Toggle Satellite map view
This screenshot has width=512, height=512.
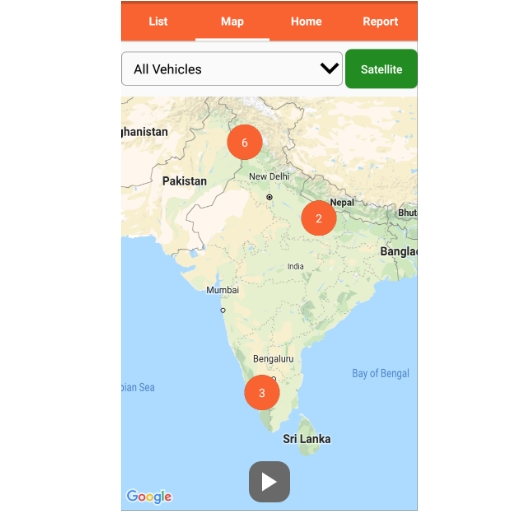[381, 69]
